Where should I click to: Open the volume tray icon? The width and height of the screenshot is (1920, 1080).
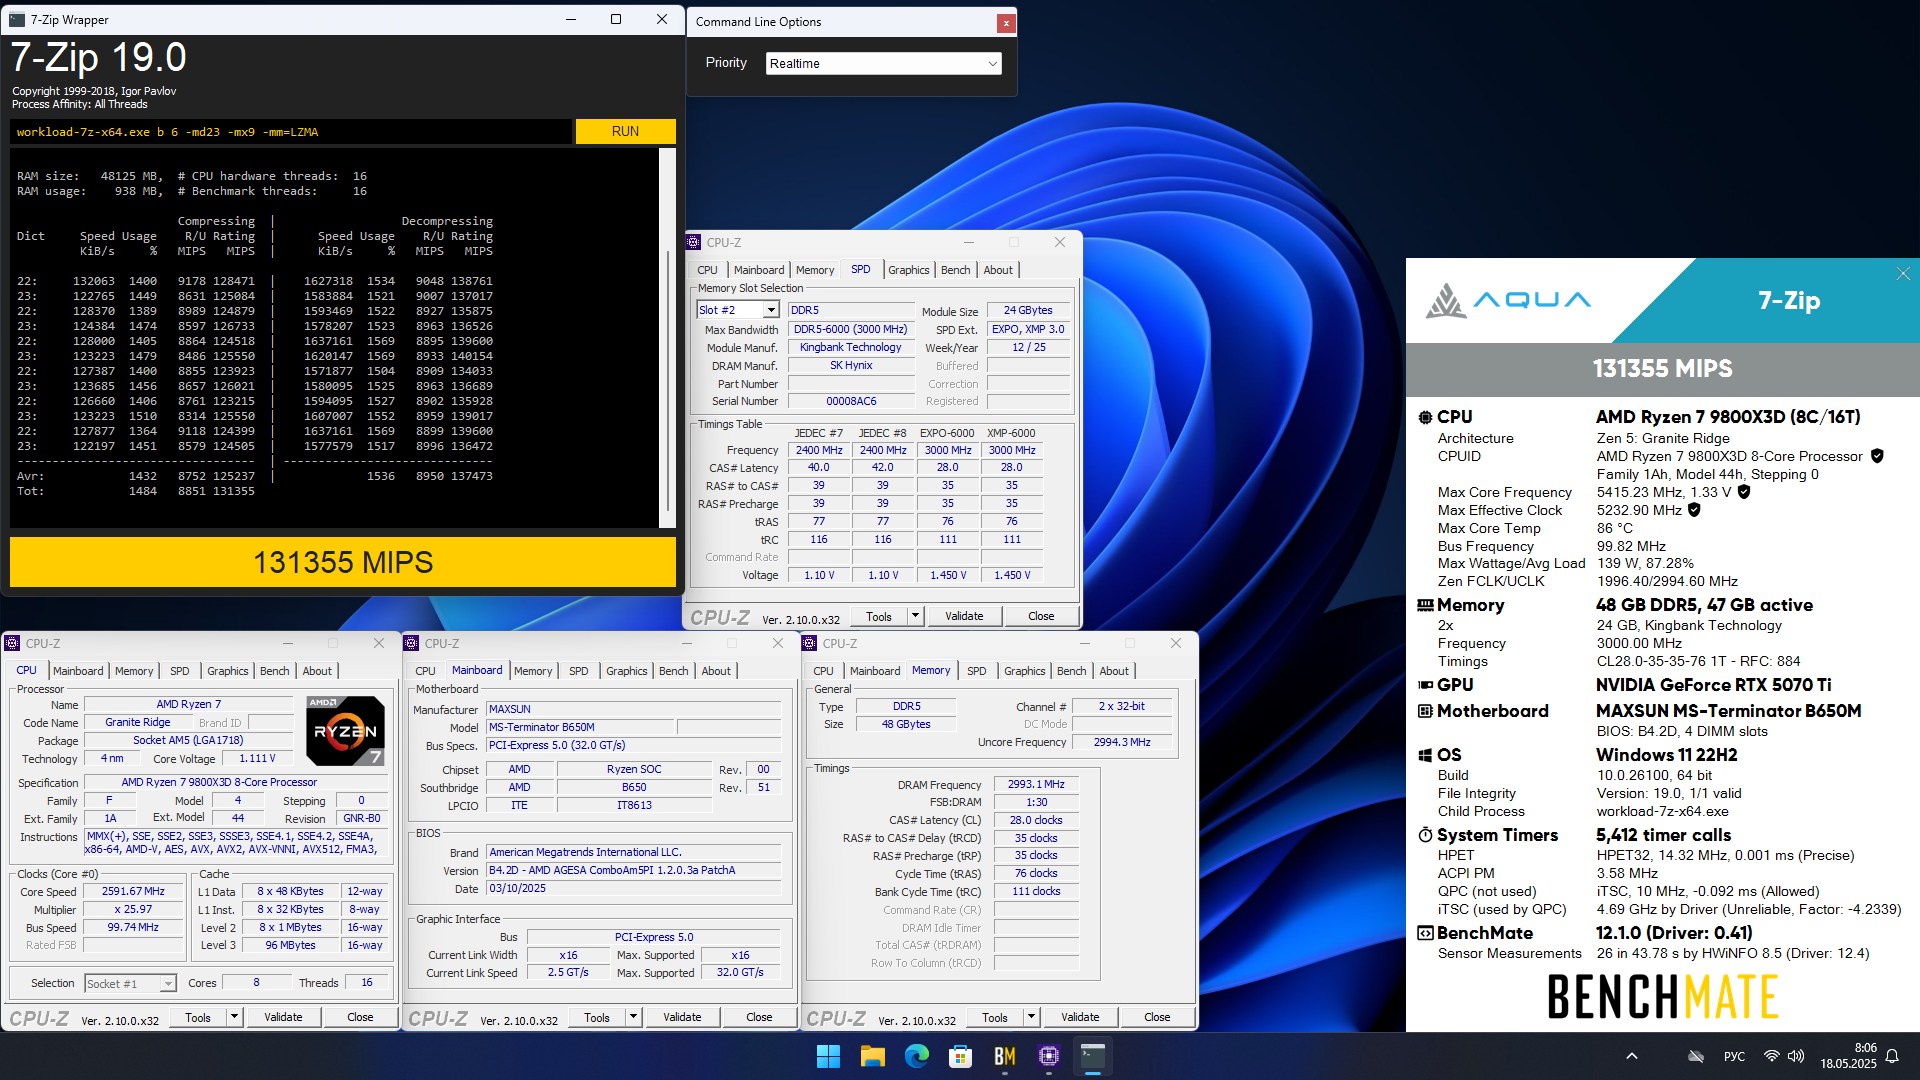1796,1056
